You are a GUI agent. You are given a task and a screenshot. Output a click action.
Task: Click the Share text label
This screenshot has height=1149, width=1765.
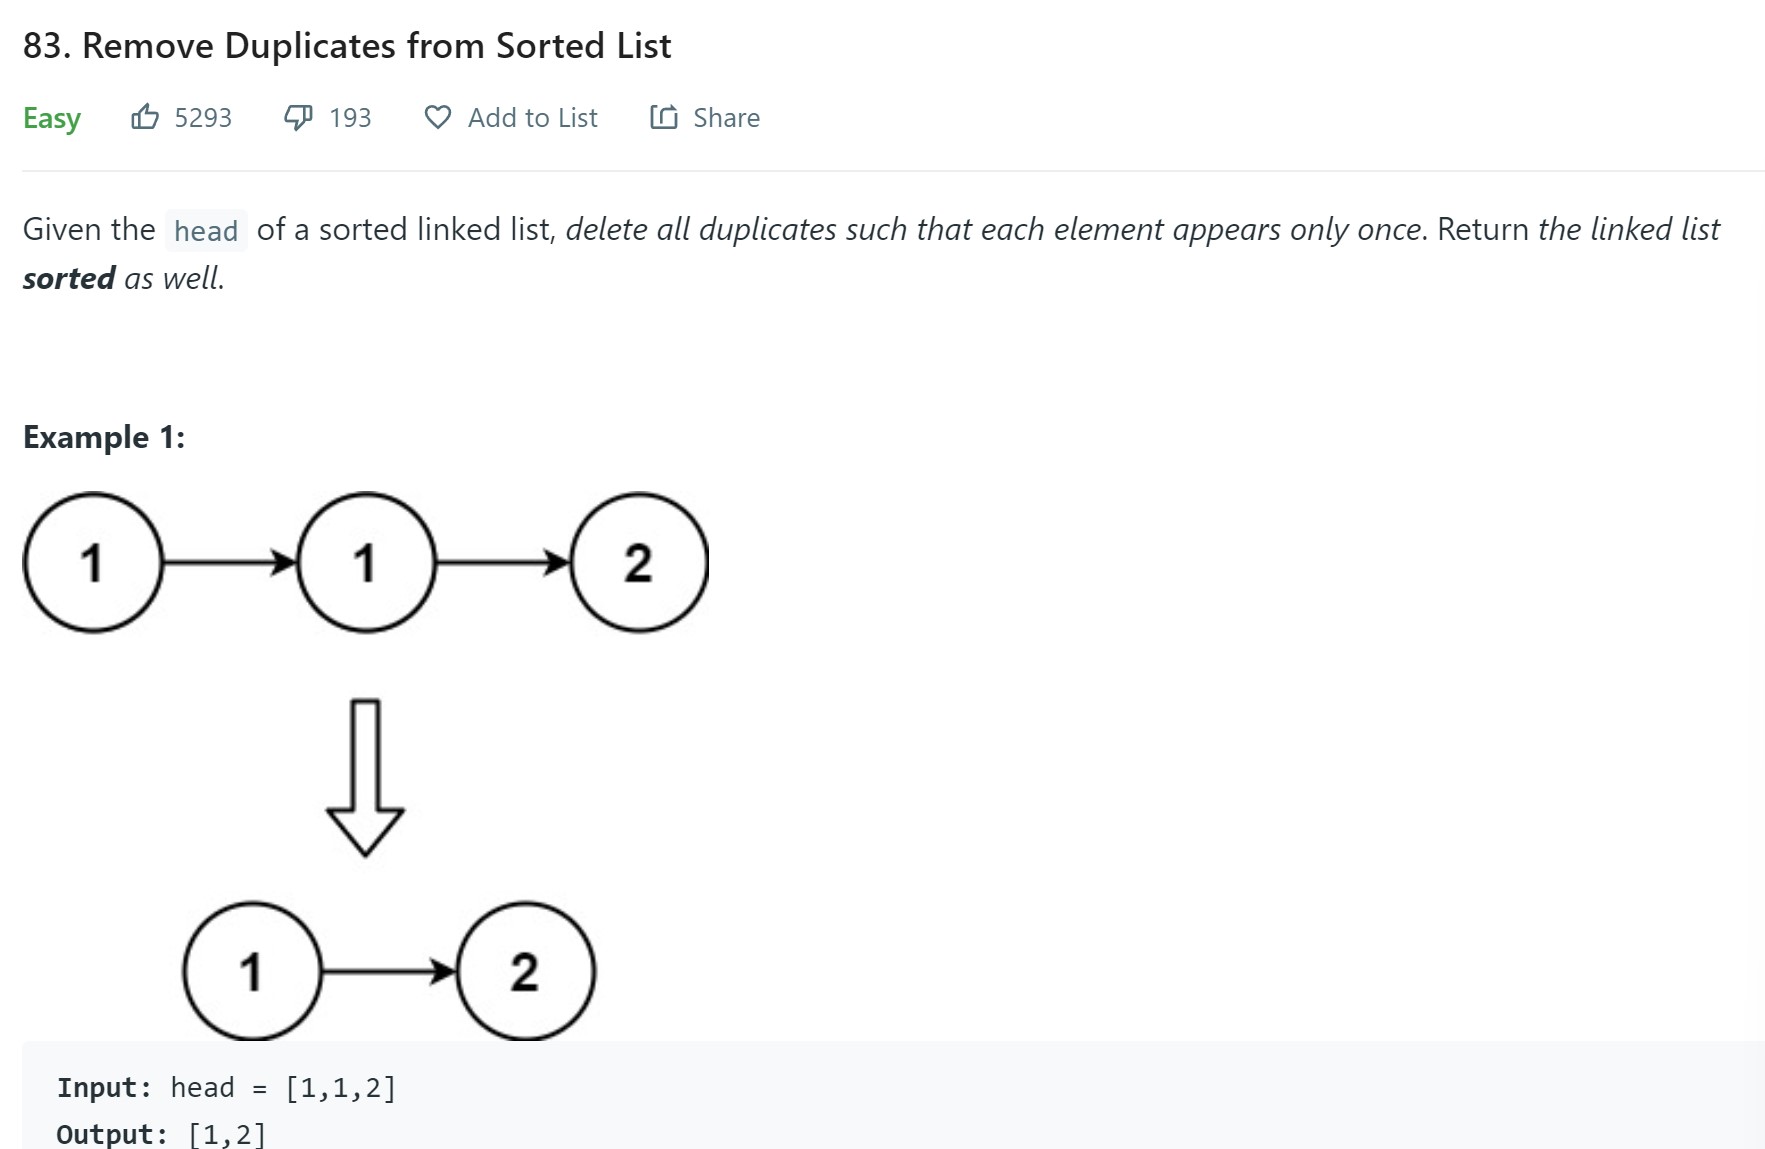tap(726, 118)
